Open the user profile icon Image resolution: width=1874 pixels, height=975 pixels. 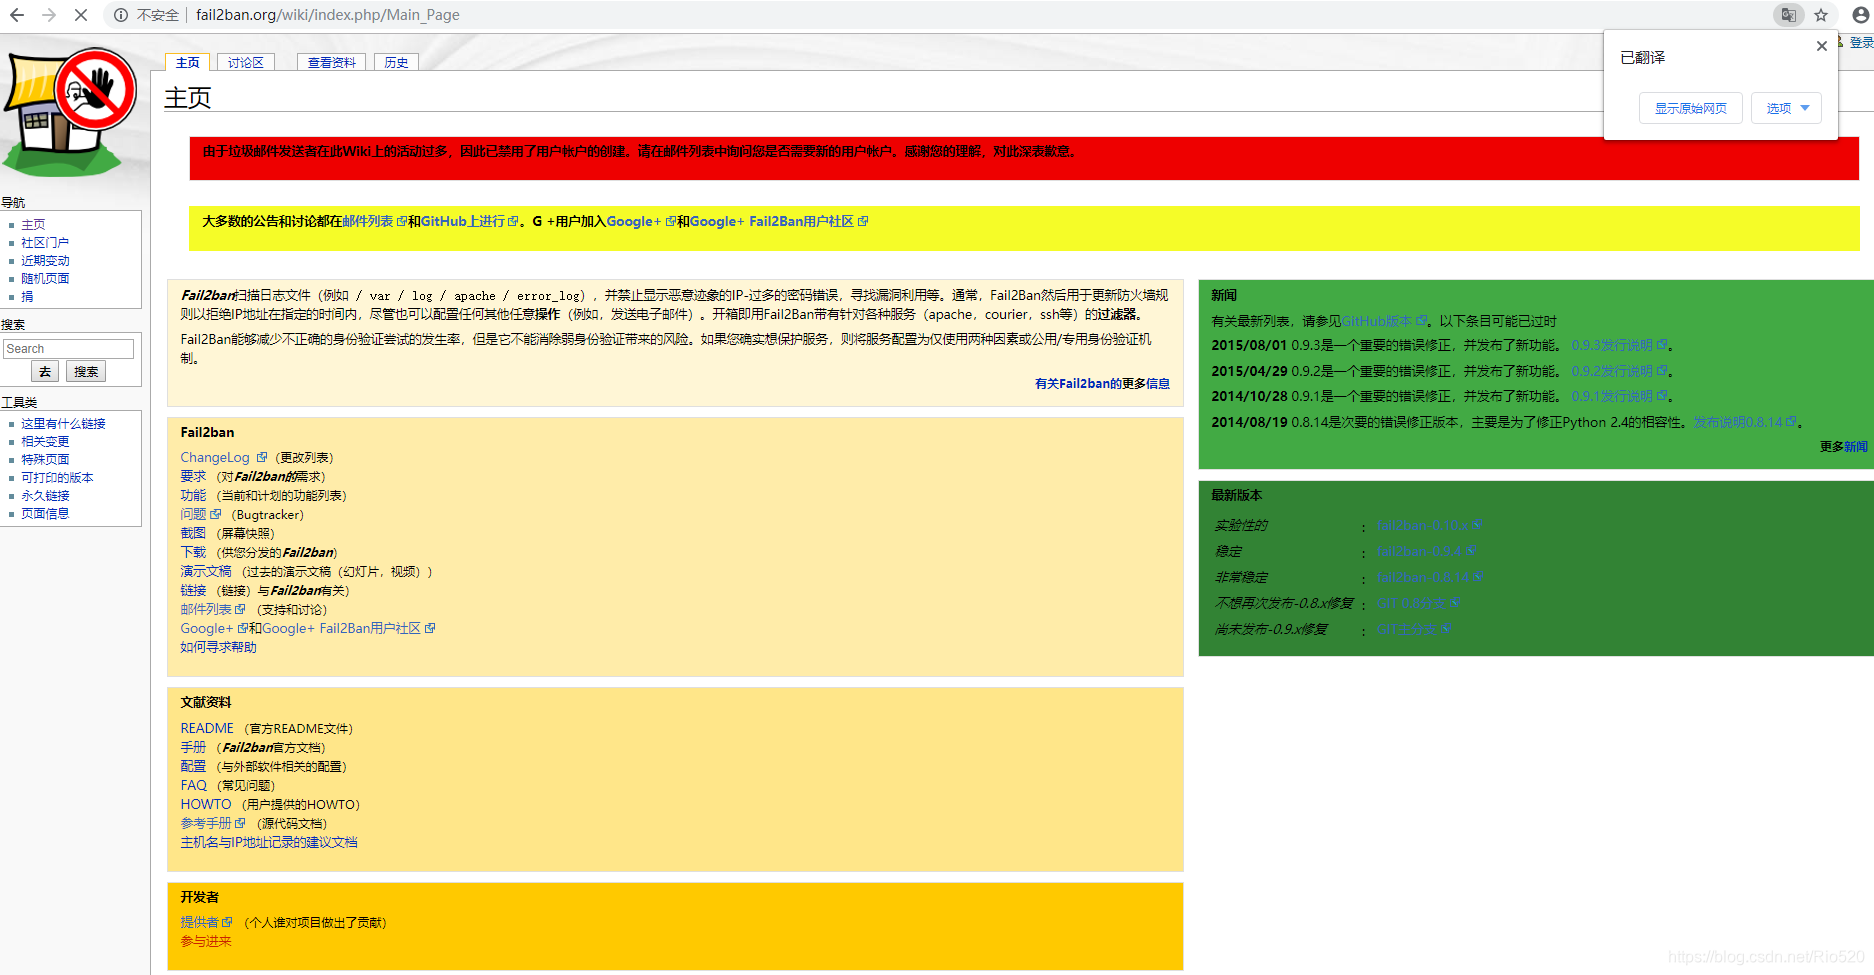1860,15
